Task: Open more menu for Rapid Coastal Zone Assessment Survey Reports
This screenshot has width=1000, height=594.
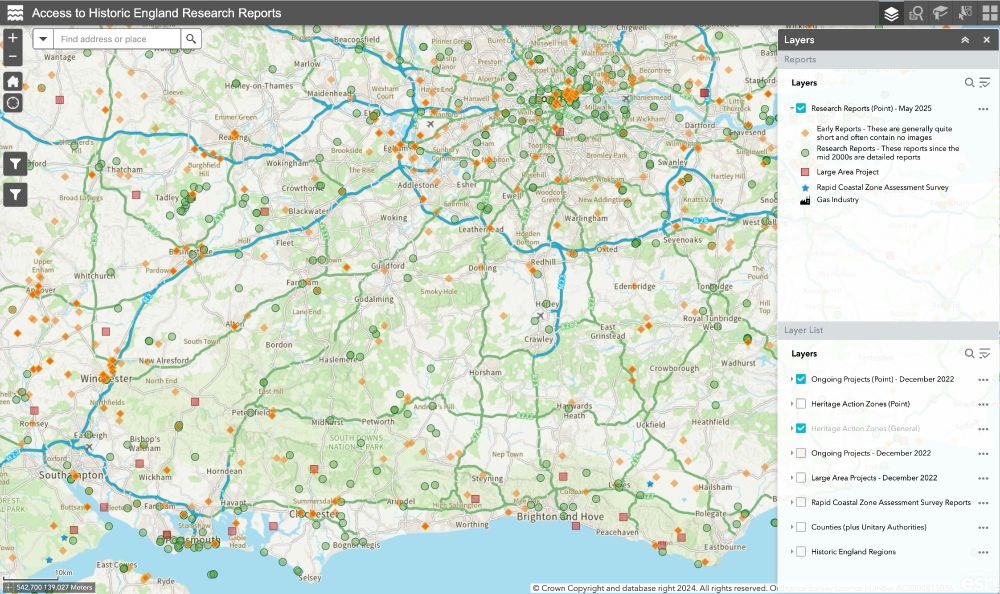Action: coord(983,503)
